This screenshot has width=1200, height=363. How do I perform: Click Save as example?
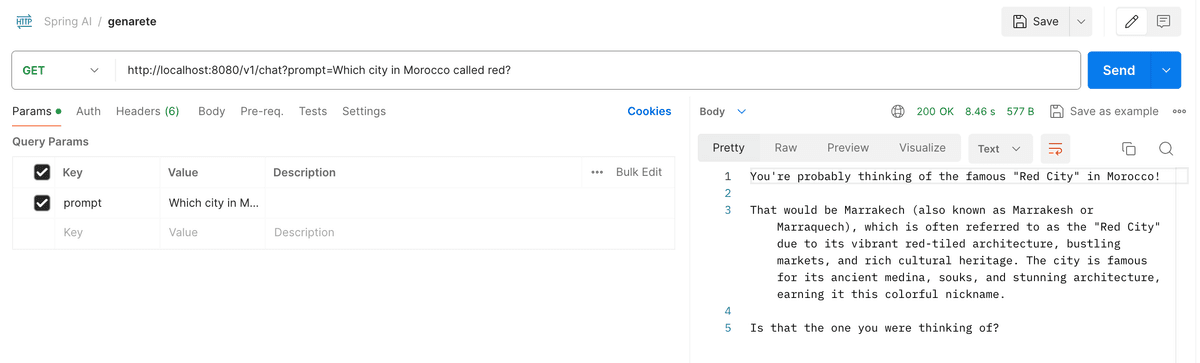1104,111
